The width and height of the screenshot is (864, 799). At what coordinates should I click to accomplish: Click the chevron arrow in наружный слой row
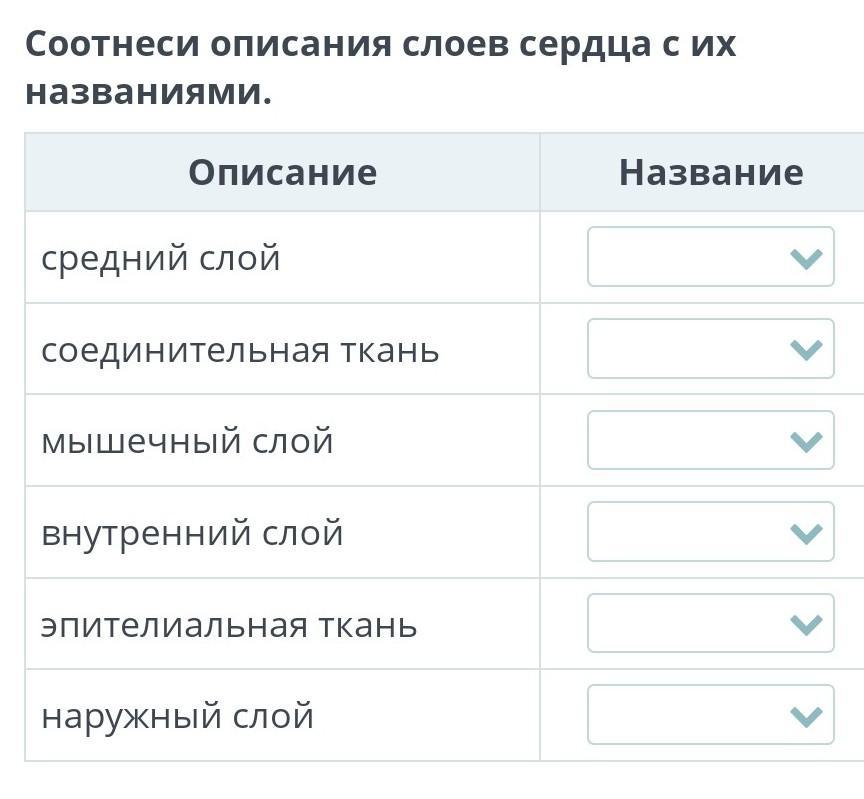(805, 716)
